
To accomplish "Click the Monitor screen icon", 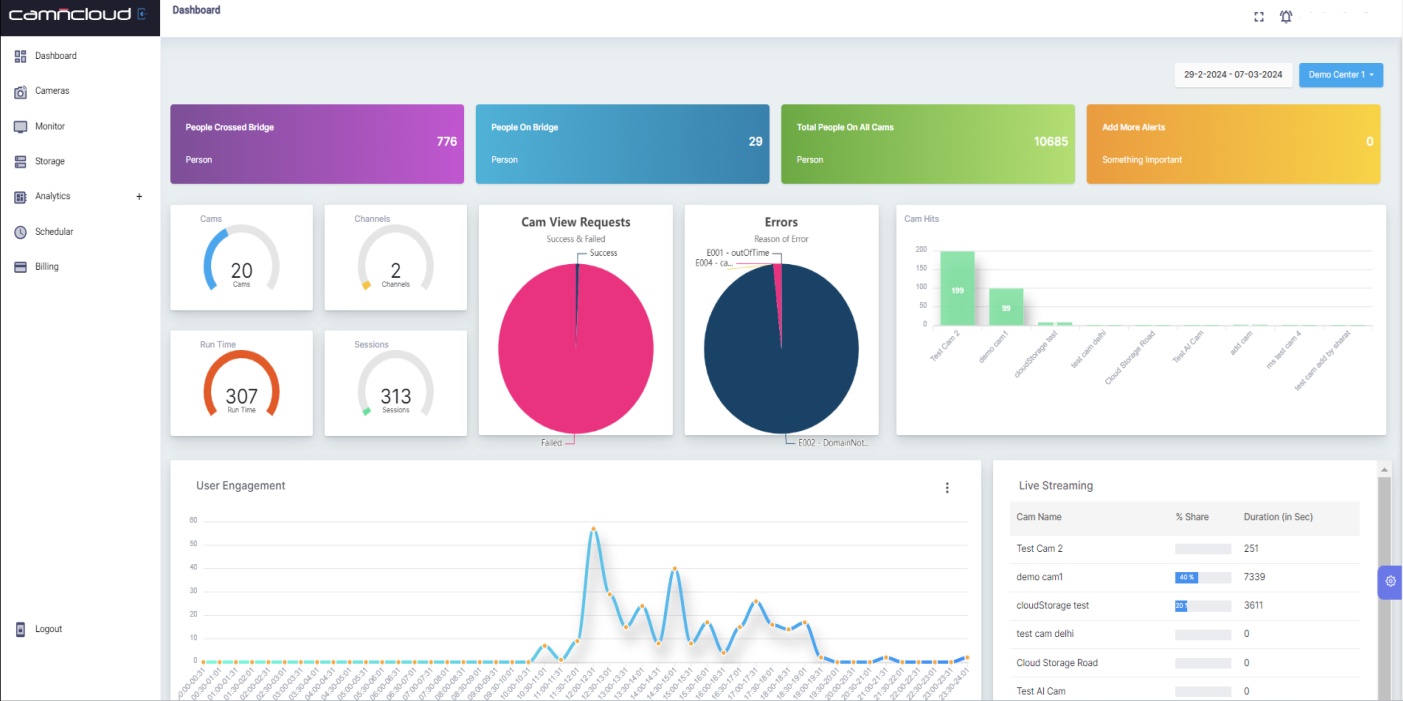I will pyautogui.click(x=20, y=127).
